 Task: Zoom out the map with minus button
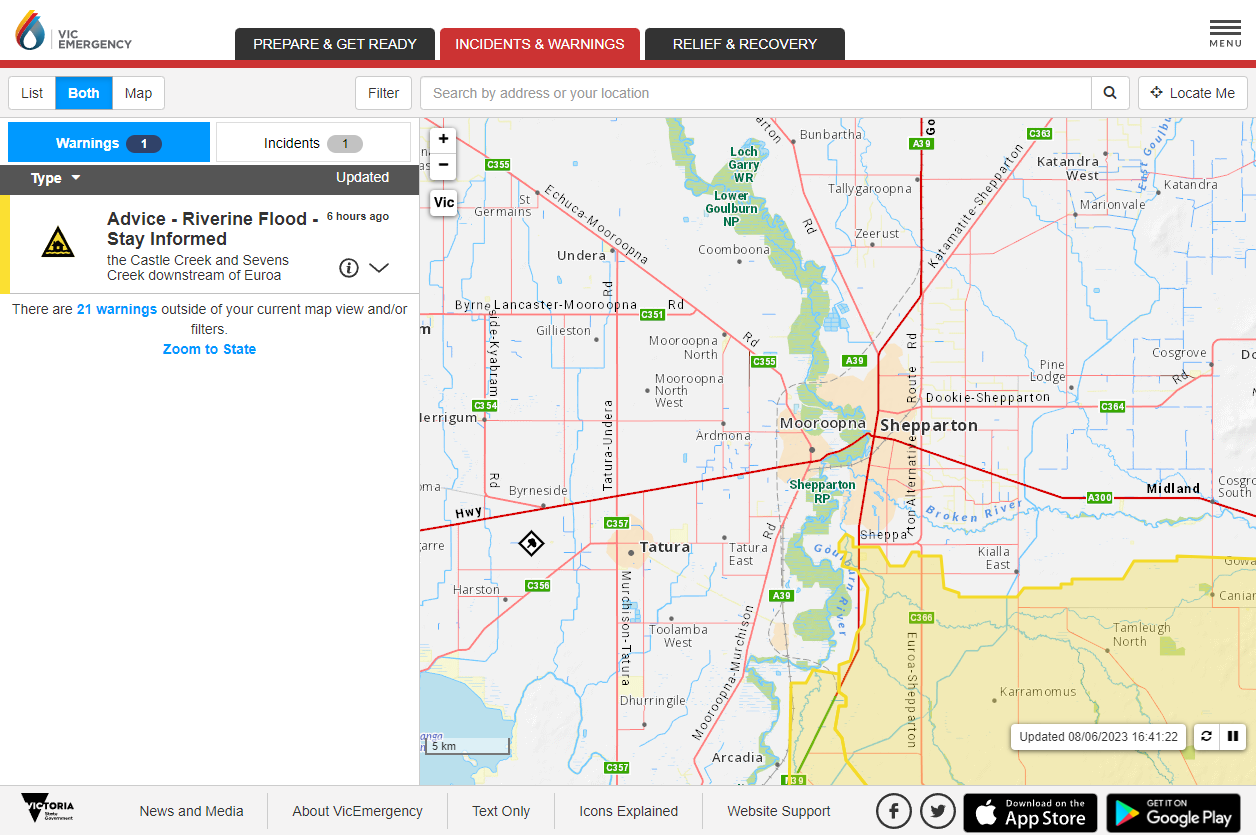(x=444, y=164)
